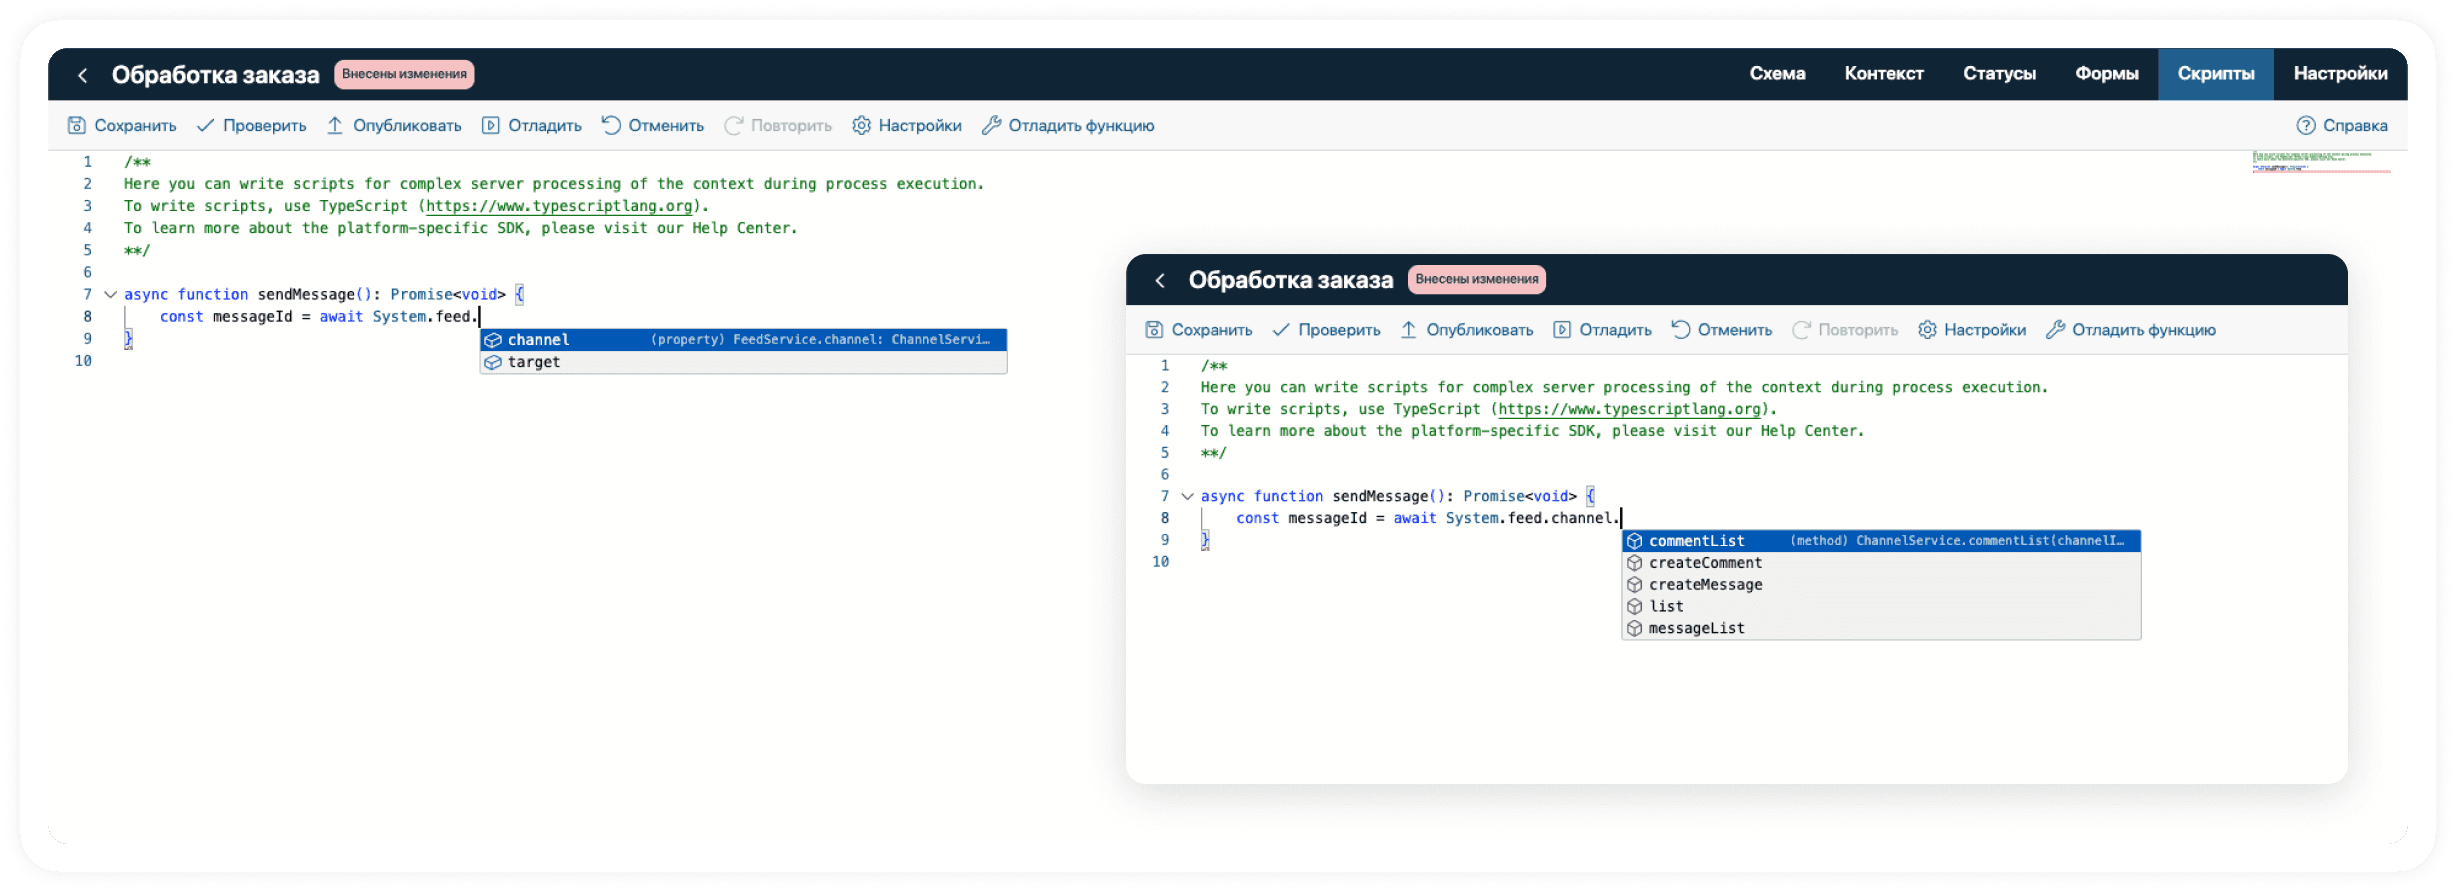Click Проверить checkmark icon in overlay window
The image size is (2456, 892).
click(x=1281, y=330)
